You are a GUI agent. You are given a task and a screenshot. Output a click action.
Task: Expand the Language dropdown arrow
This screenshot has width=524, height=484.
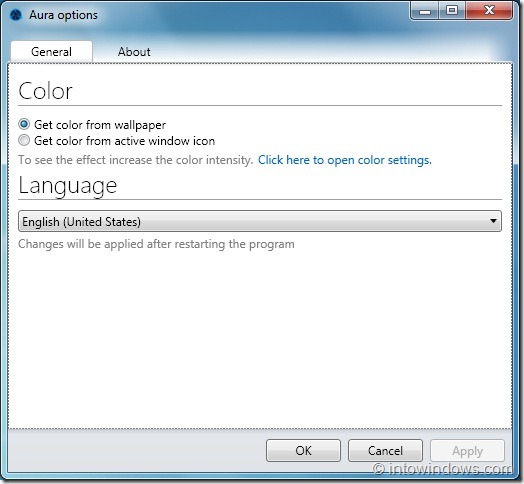tap(493, 221)
